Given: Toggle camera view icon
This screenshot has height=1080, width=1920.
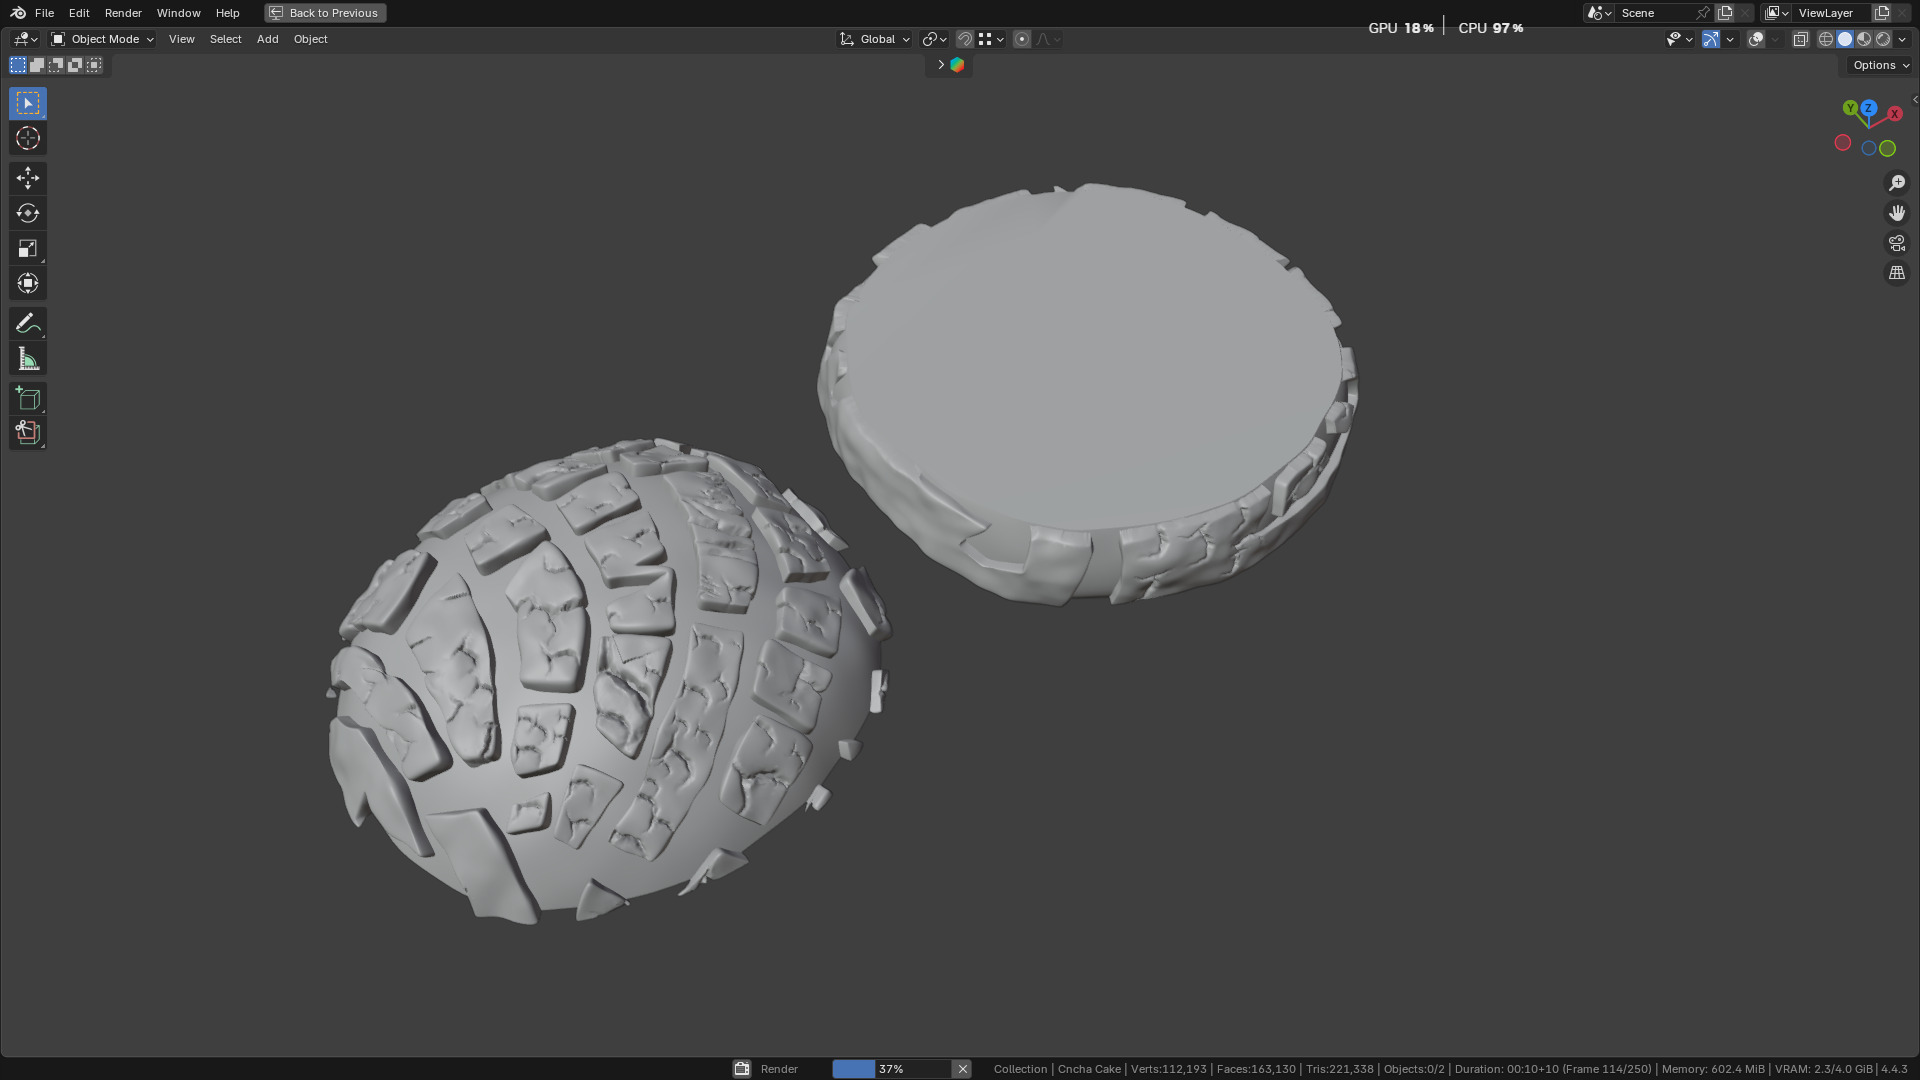Looking at the screenshot, I should pyautogui.click(x=1897, y=243).
